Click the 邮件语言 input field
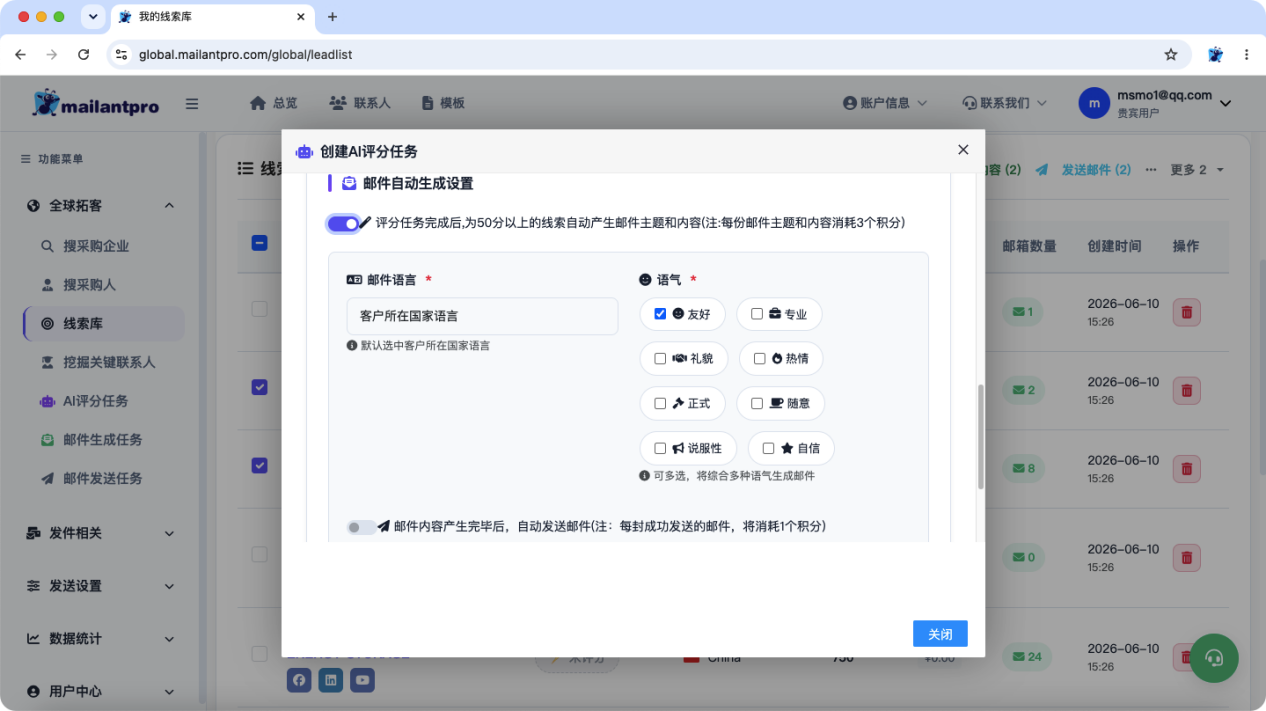The height and width of the screenshot is (711, 1266). click(x=482, y=316)
